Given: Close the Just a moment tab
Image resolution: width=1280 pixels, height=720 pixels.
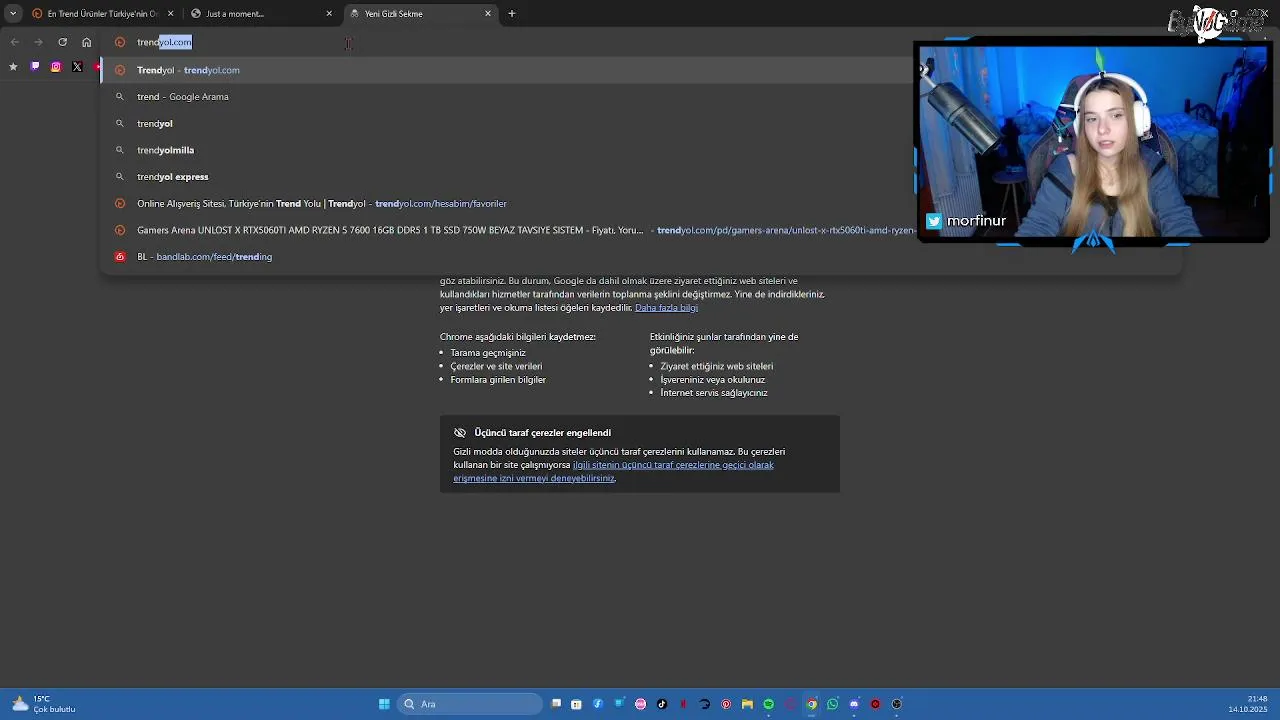Looking at the screenshot, I should coord(329,14).
